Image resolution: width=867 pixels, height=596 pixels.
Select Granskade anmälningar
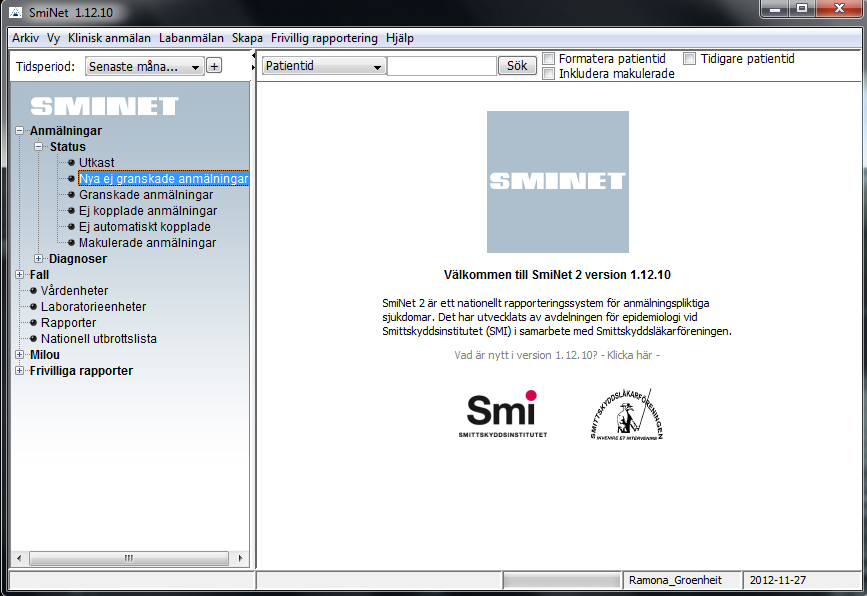pyautogui.click(x=146, y=195)
